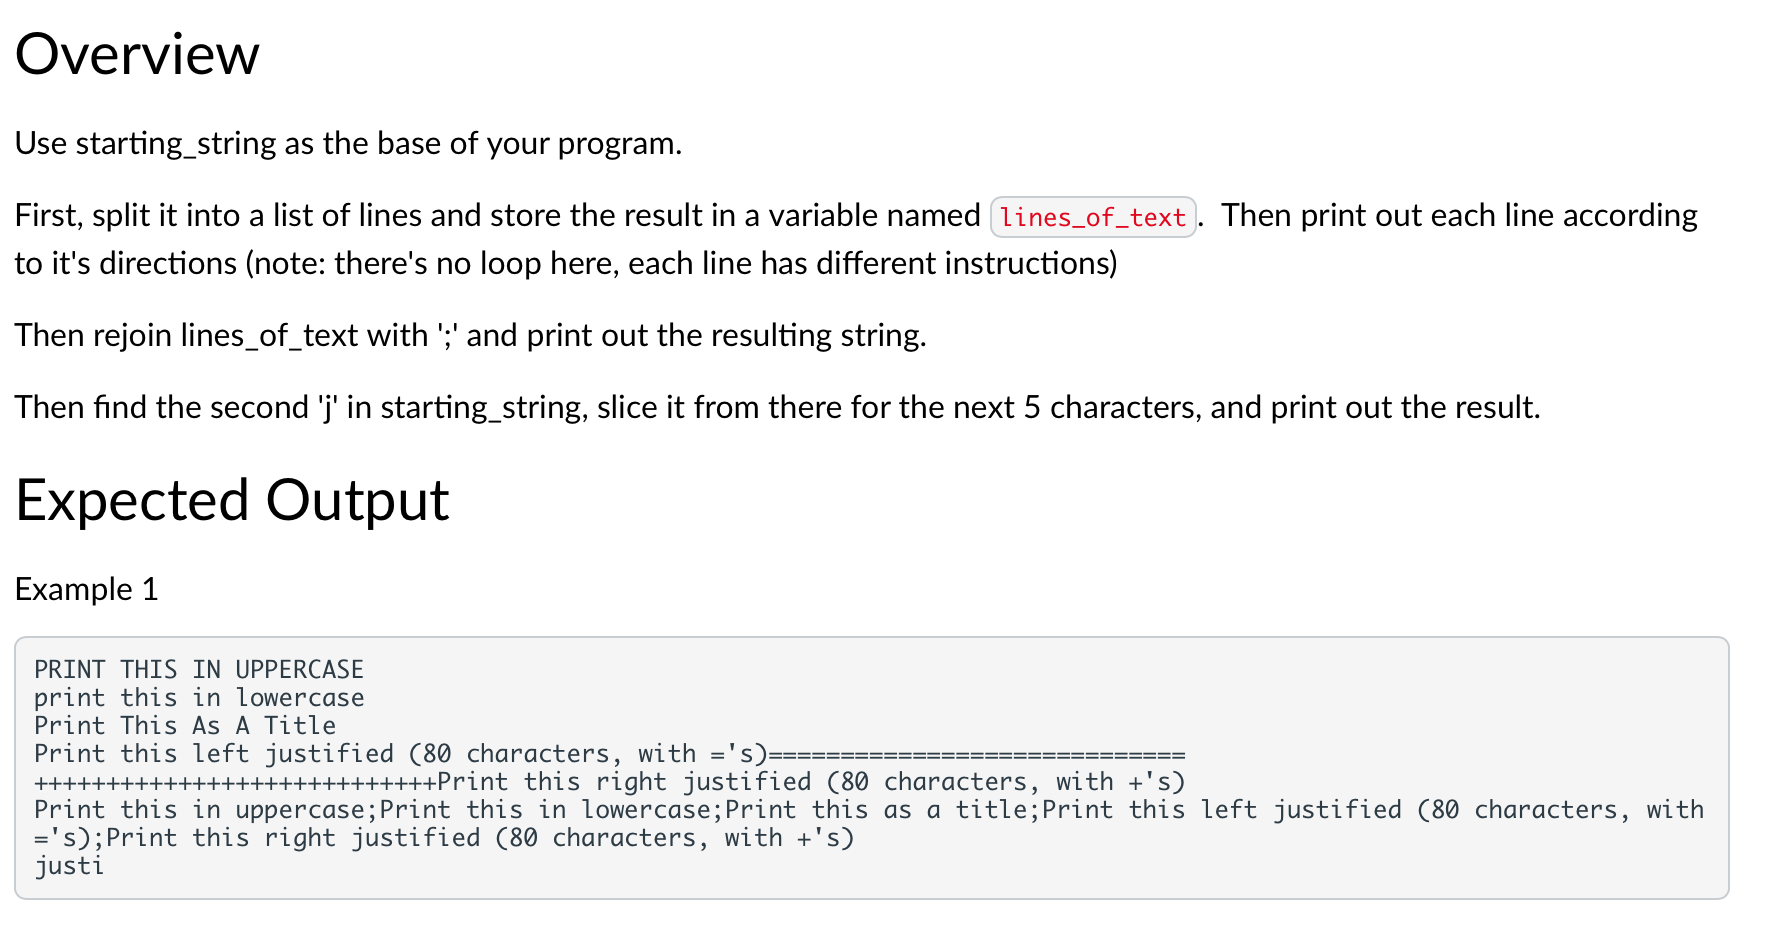
Task: Click the "Use starting_string as the base" sentence
Action: click(x=348, y=143)
